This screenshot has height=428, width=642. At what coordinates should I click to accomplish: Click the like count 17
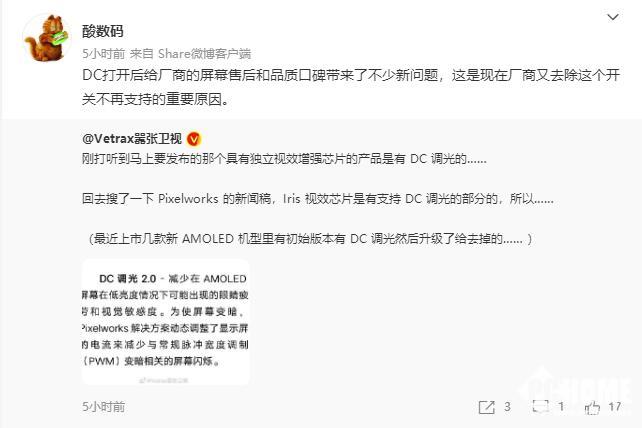click(614, 407)
